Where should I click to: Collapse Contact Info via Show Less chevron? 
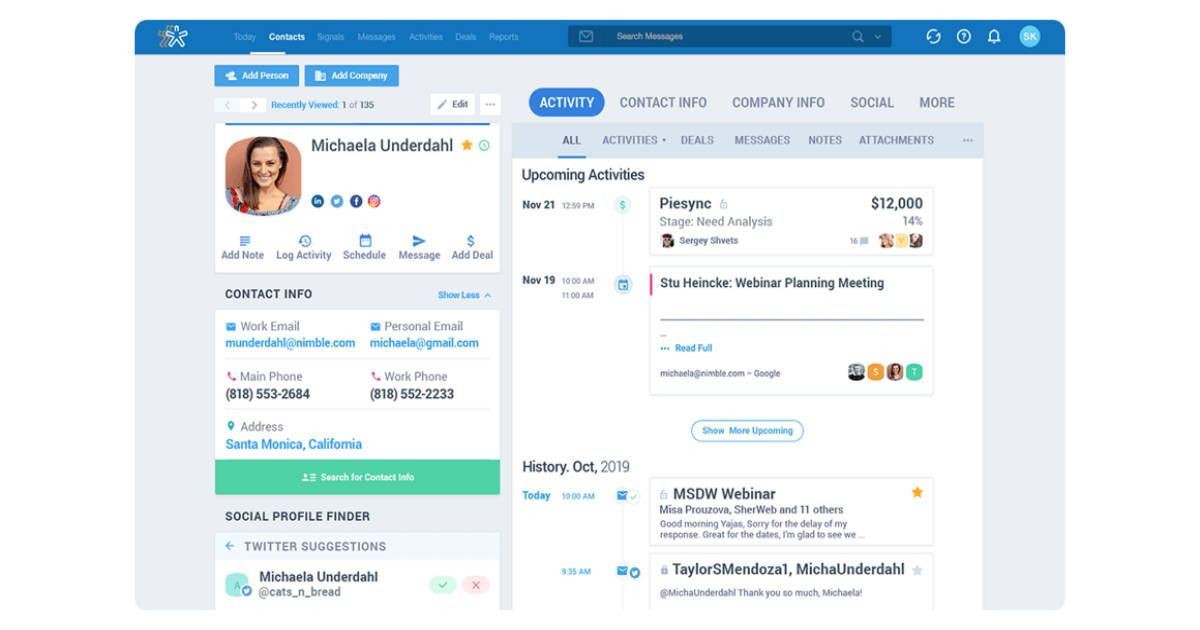(488, 294)
